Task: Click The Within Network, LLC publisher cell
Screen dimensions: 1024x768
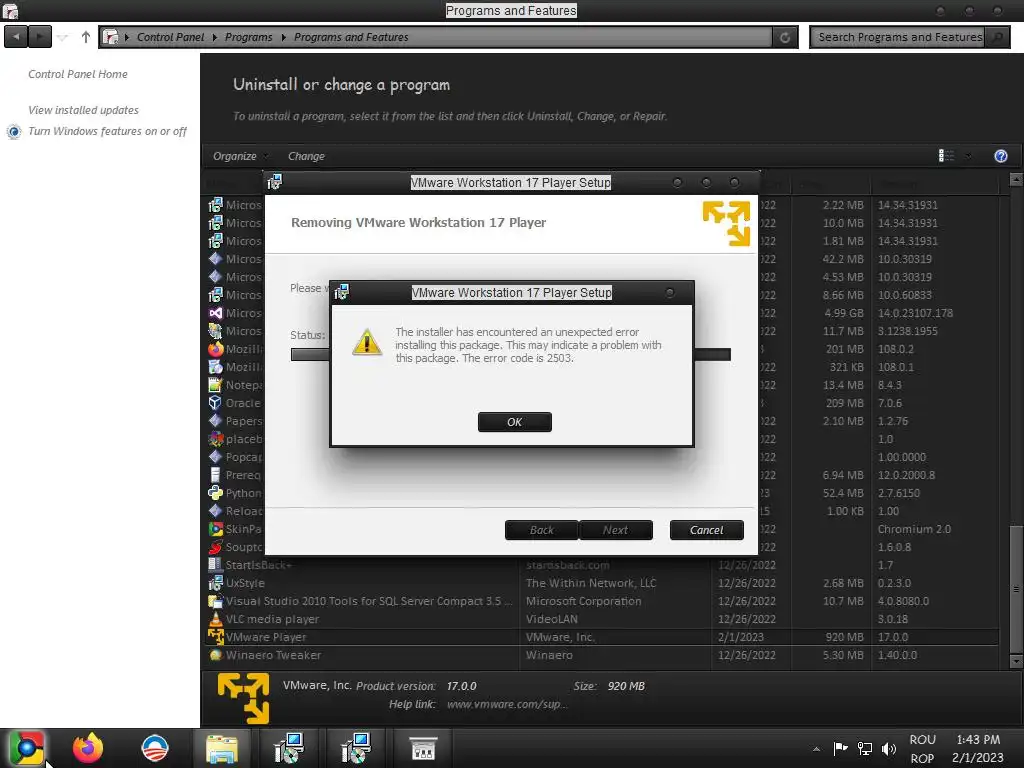Action: click(x=591, y=583)
